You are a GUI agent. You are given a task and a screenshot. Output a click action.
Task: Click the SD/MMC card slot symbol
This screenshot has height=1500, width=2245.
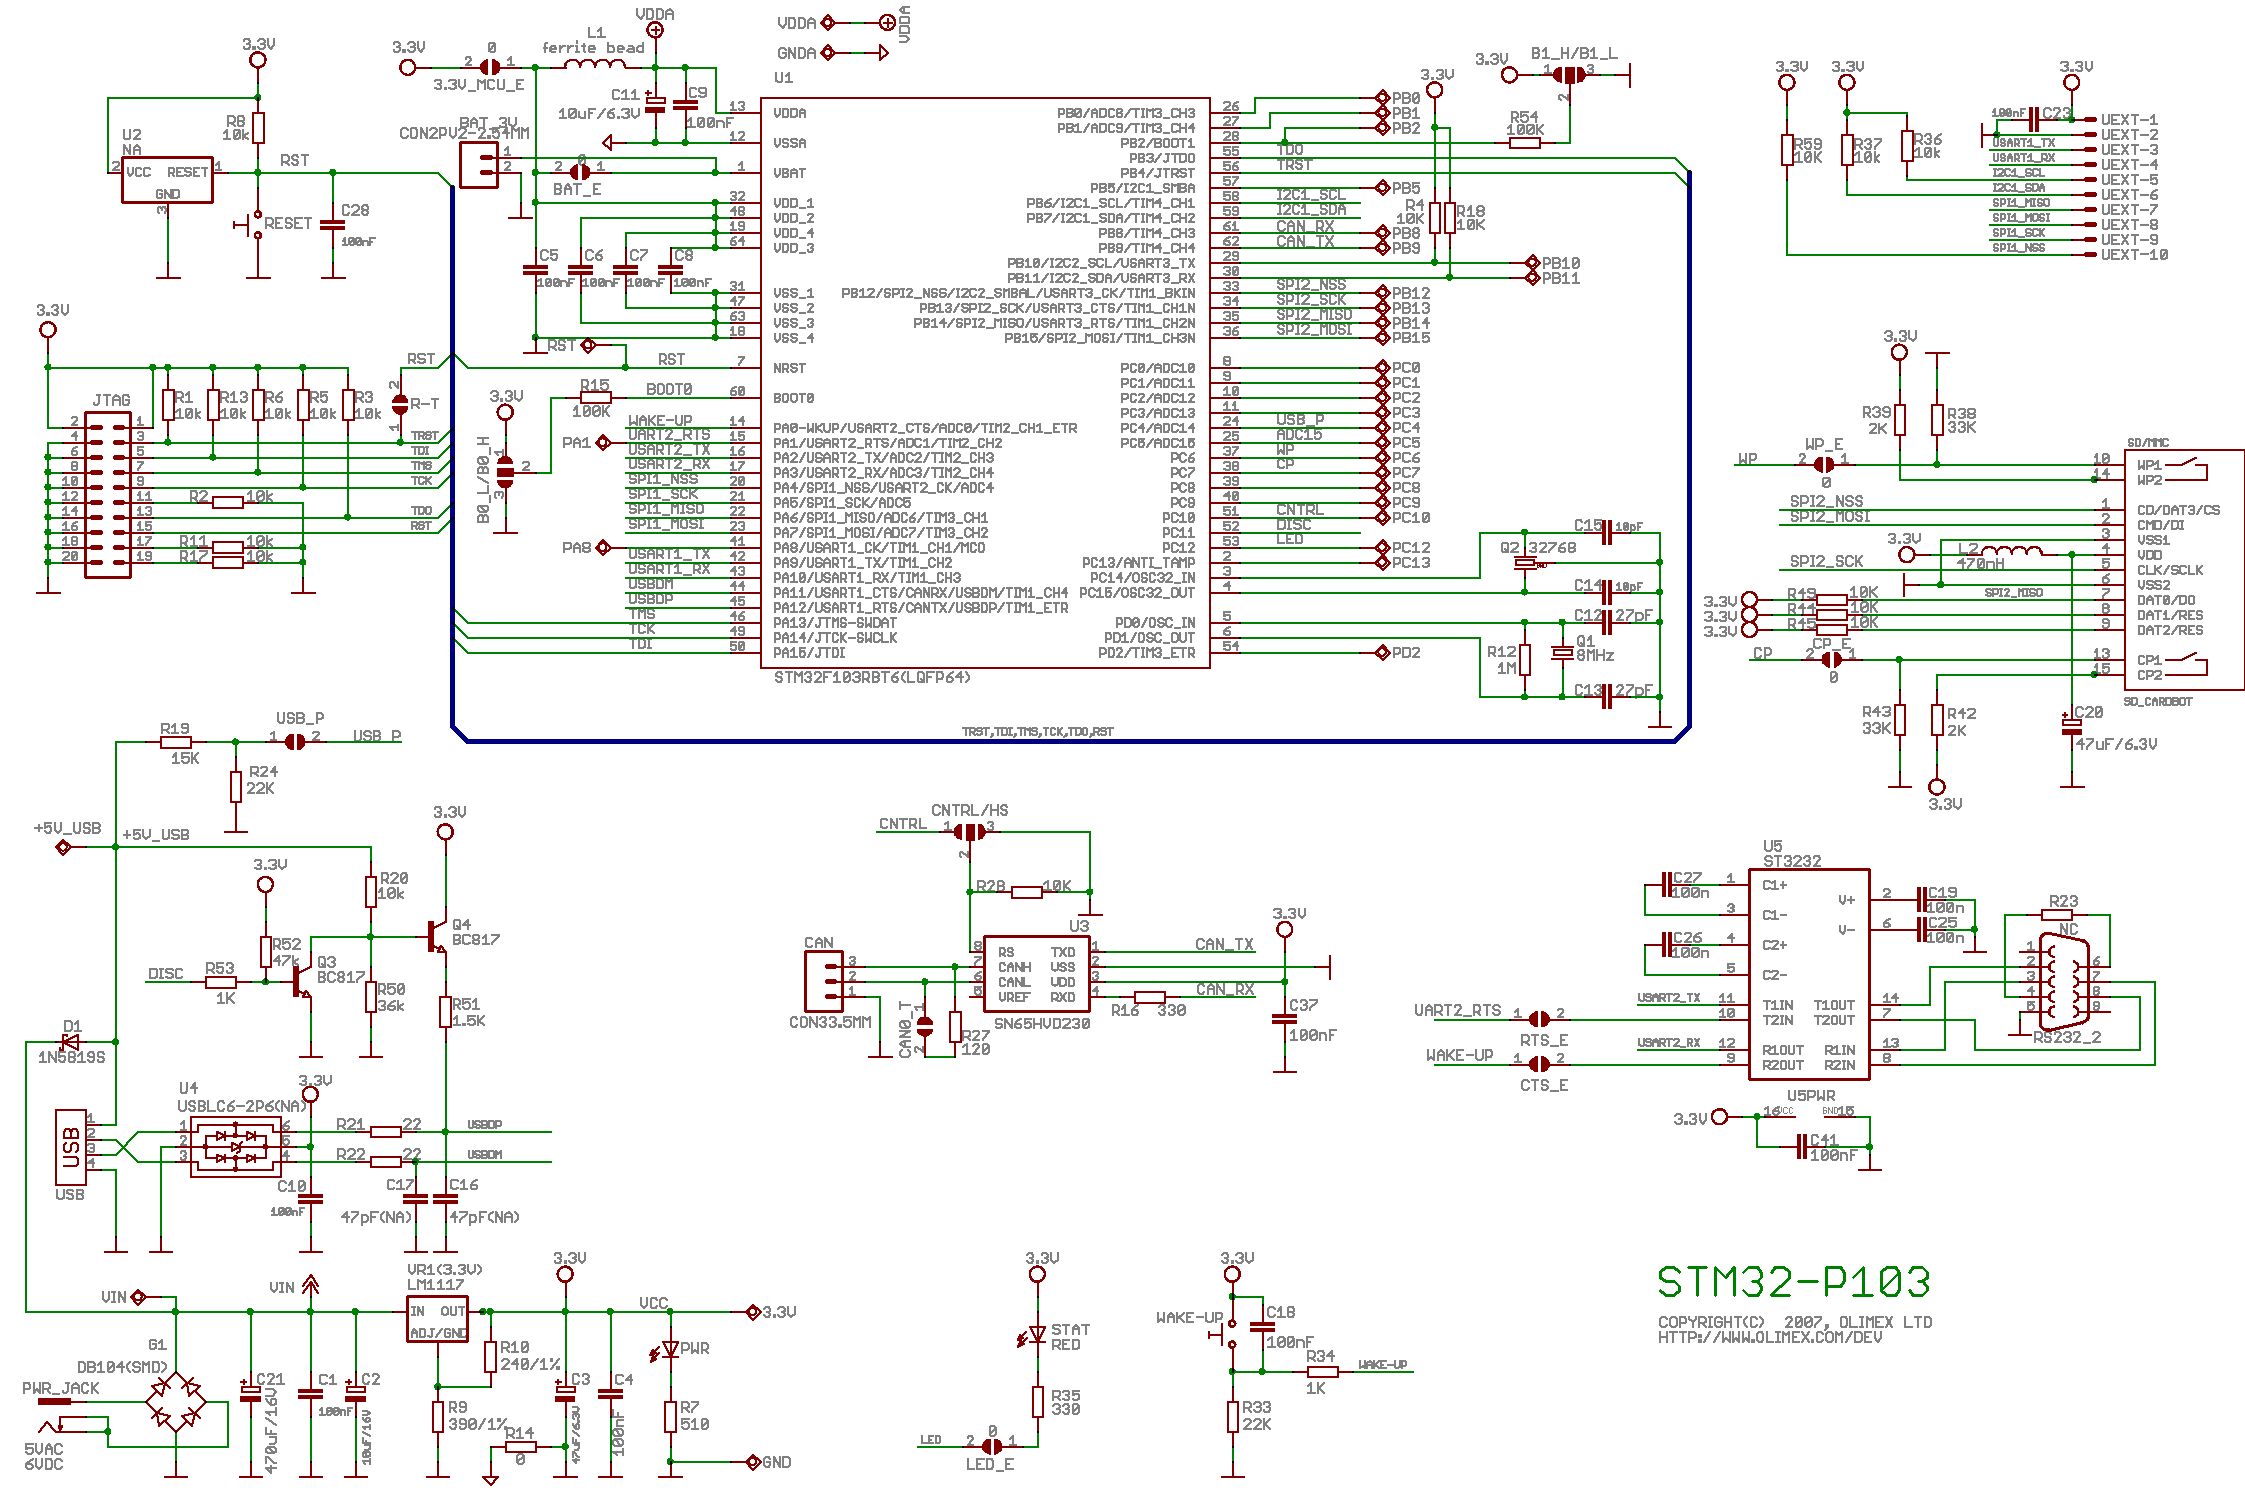coord(2183,570)
